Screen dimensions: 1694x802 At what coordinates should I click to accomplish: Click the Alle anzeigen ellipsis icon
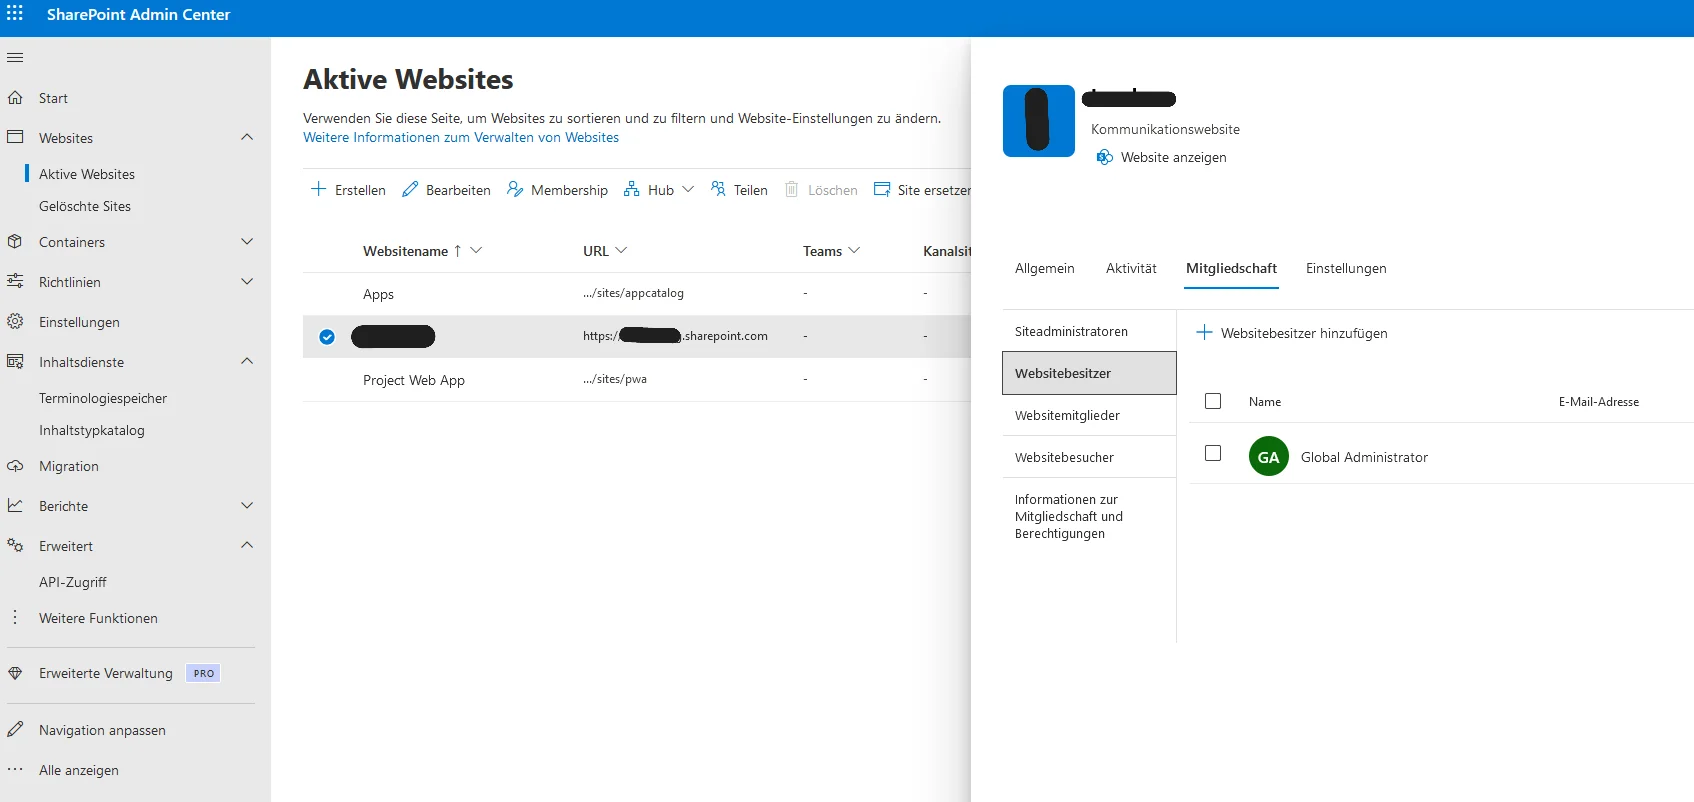15,769
